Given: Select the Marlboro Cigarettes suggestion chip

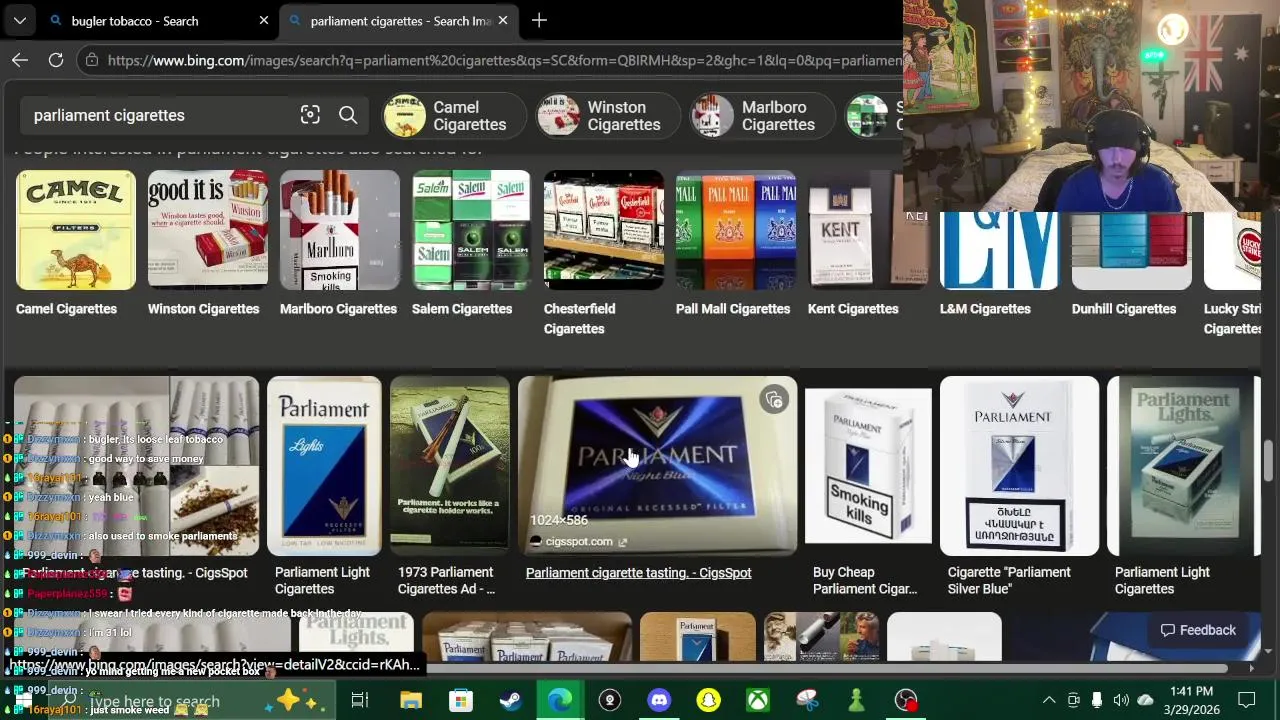Looking at the screenshot, I should 763,115.
